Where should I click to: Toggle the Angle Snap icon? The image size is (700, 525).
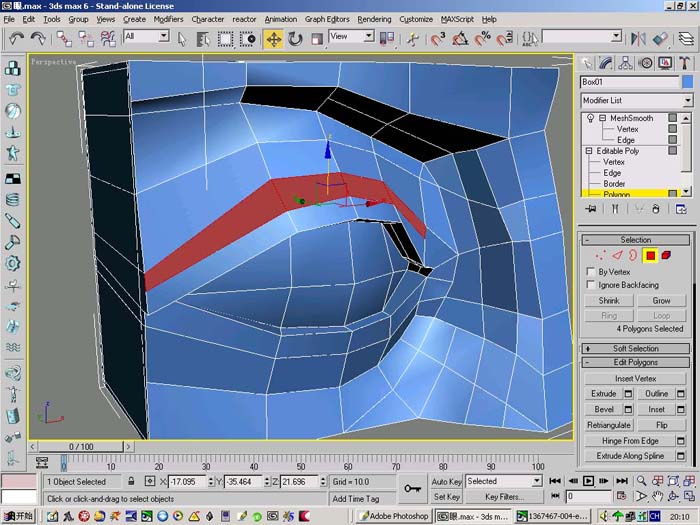(x=460, y=39)
